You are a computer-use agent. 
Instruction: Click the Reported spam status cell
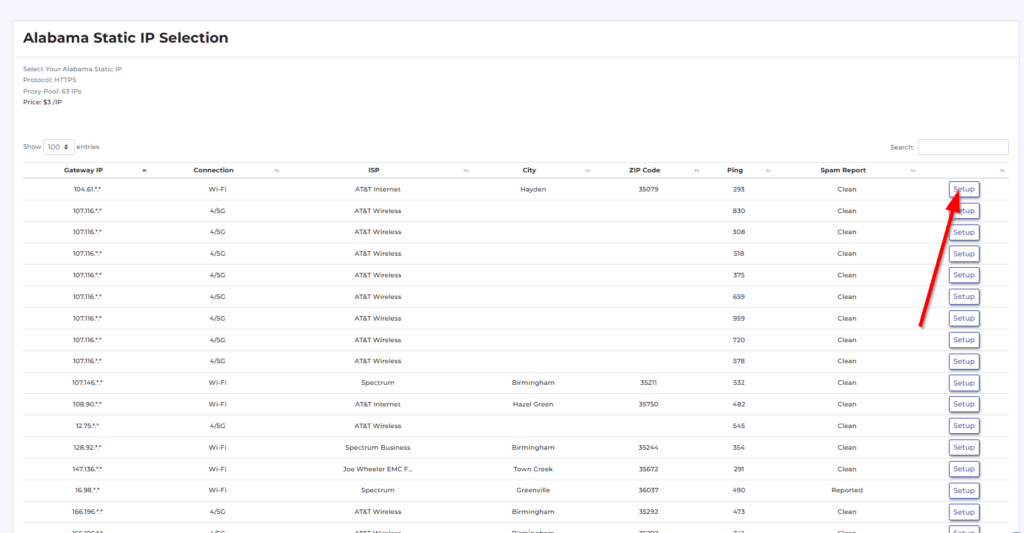pos(847,490)
